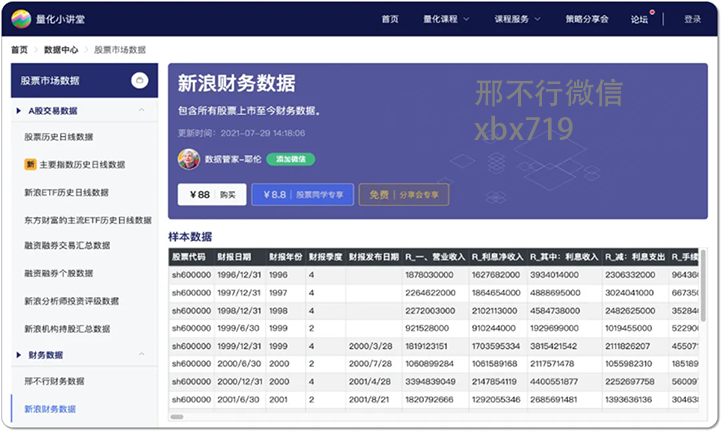Click the 财报年份 column header
Screen dimensions: 722x432
pos(285,257)
